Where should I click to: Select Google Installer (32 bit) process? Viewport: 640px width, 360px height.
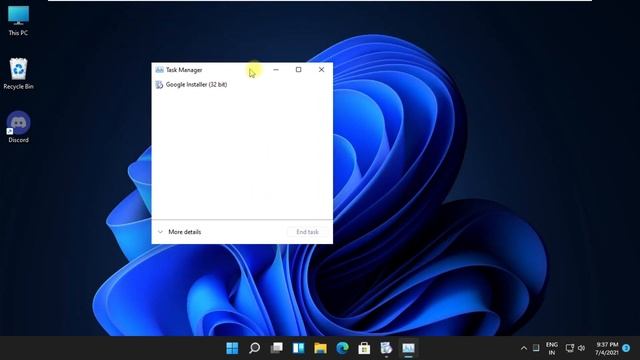click(191, 84)
